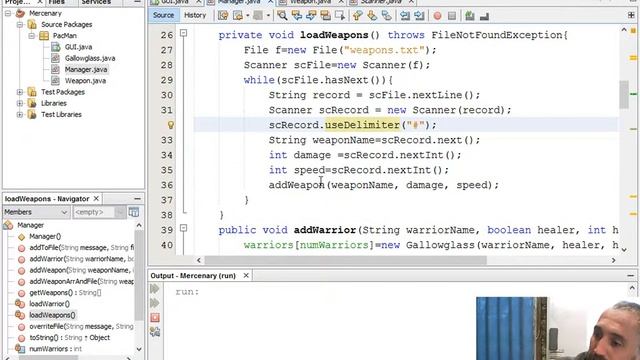
Task: Click the Comment code icon
Action: coord(470,16)
